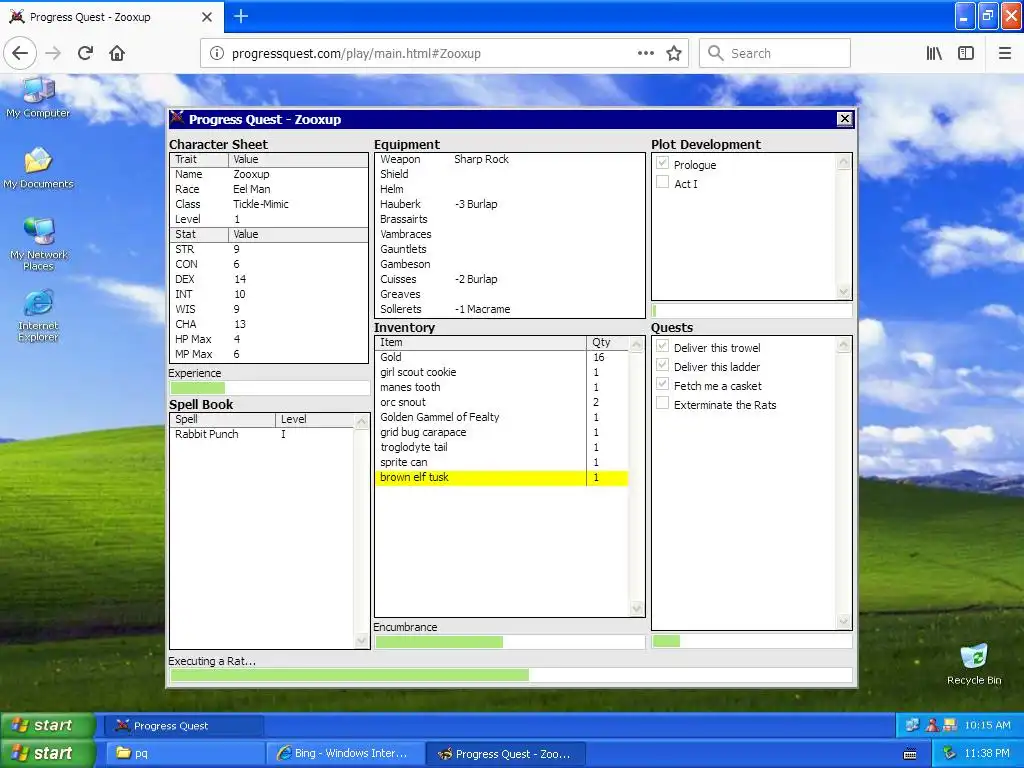Focus the browser Search field
The width and height of the screenshot is (1024, 768).
(x=775, y=54)
